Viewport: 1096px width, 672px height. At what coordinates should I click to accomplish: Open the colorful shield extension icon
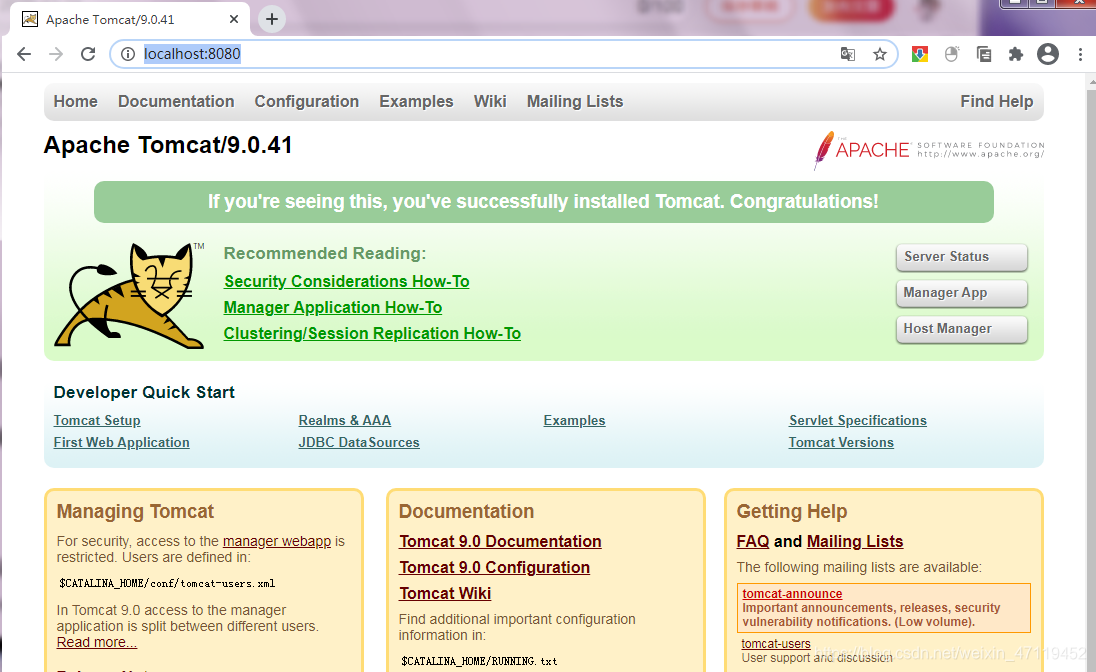pos(920,54)
